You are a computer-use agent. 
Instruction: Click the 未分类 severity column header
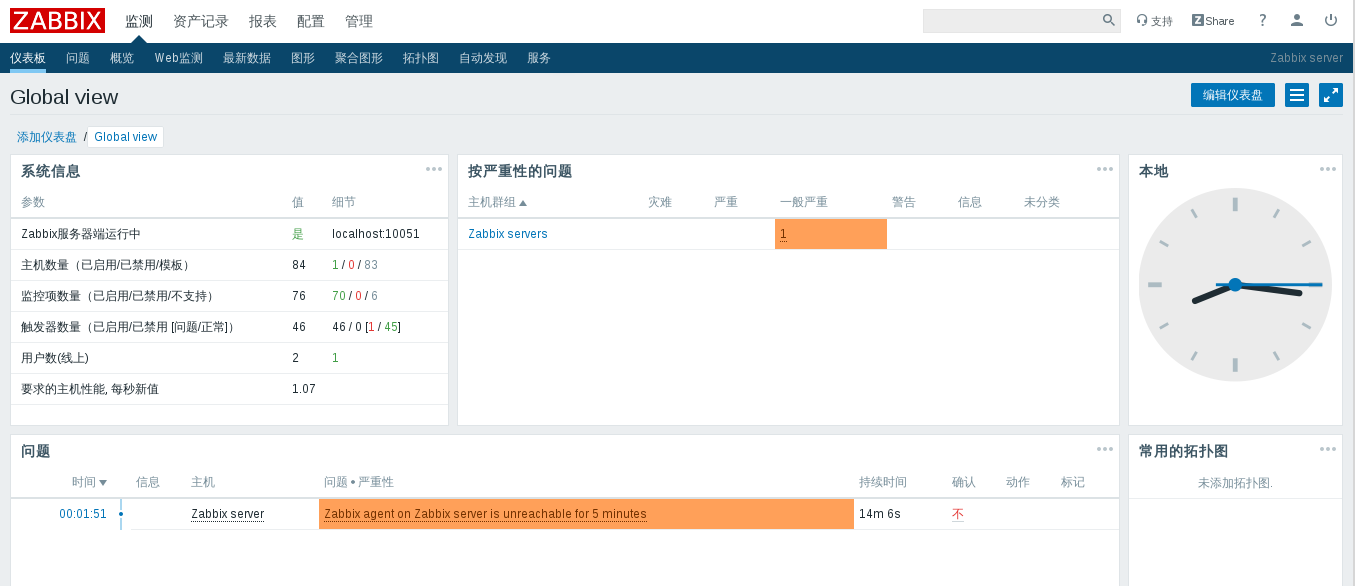[x=1042, y=202]
